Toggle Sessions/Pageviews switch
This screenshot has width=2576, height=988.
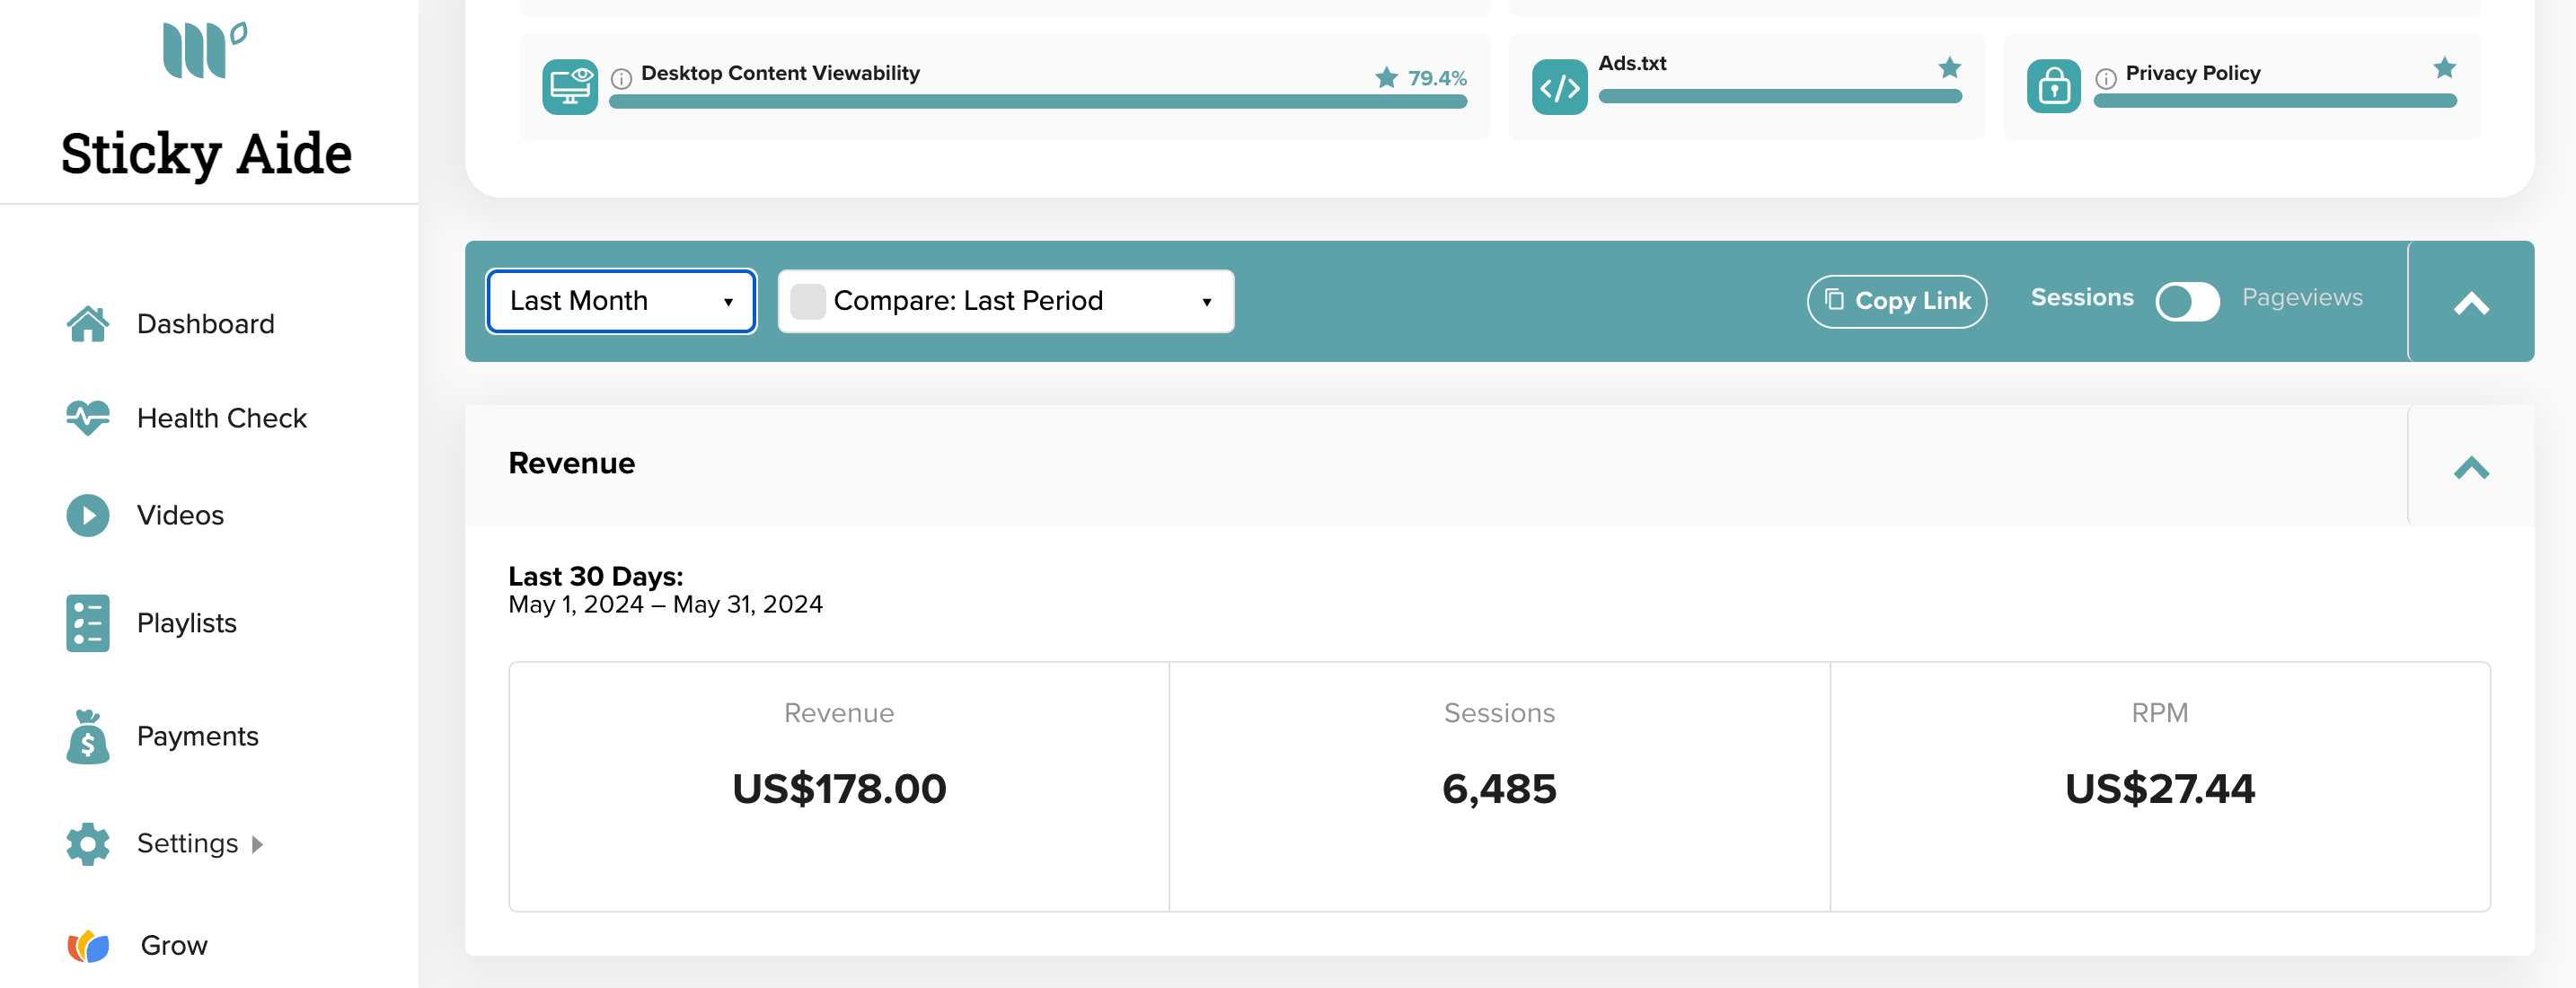click(x=2187, y=301)
